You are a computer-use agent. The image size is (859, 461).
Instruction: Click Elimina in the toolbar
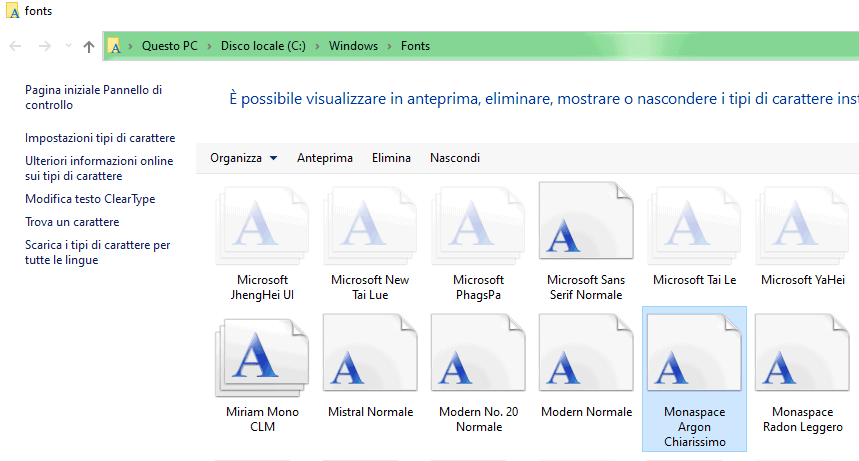pyautogui.click(x=391, y=158)
